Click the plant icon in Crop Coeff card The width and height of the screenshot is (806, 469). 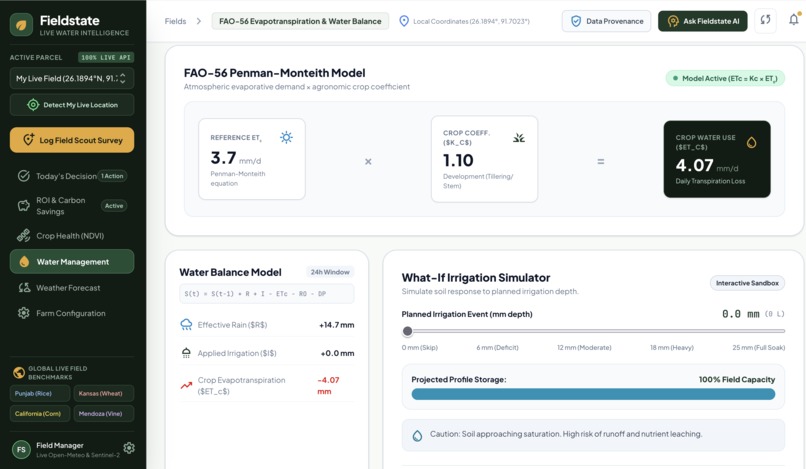[x=519, y=137]
